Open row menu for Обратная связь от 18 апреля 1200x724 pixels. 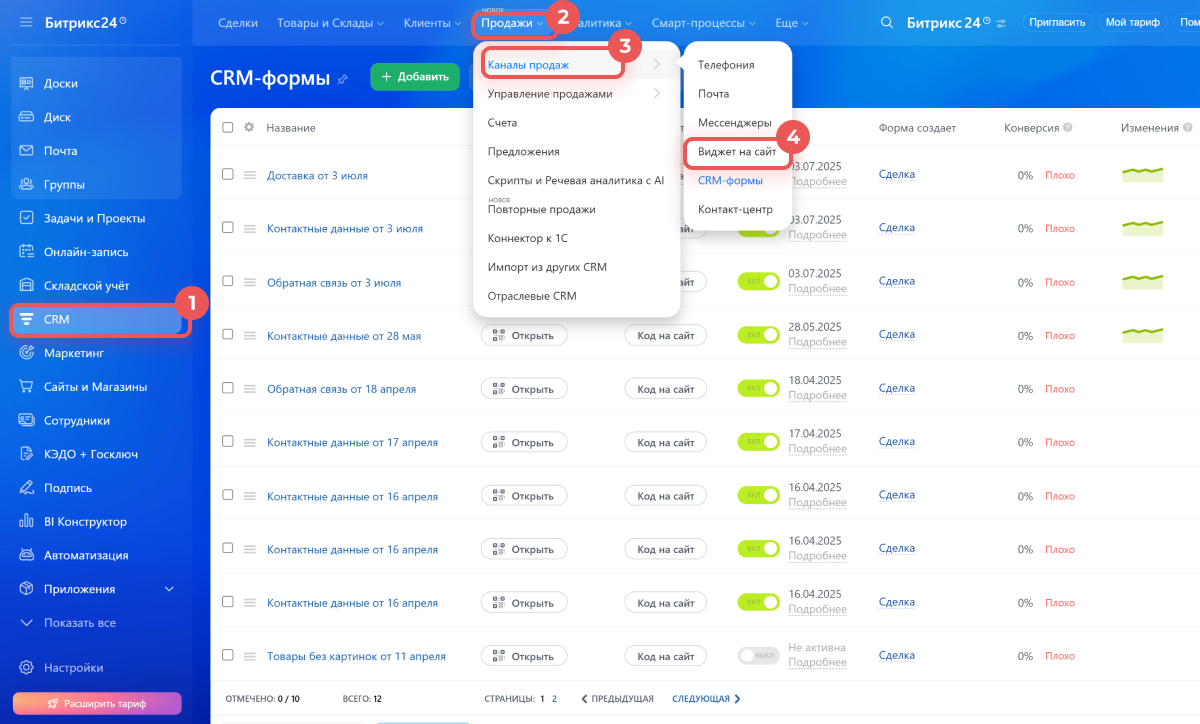[251, 389]
